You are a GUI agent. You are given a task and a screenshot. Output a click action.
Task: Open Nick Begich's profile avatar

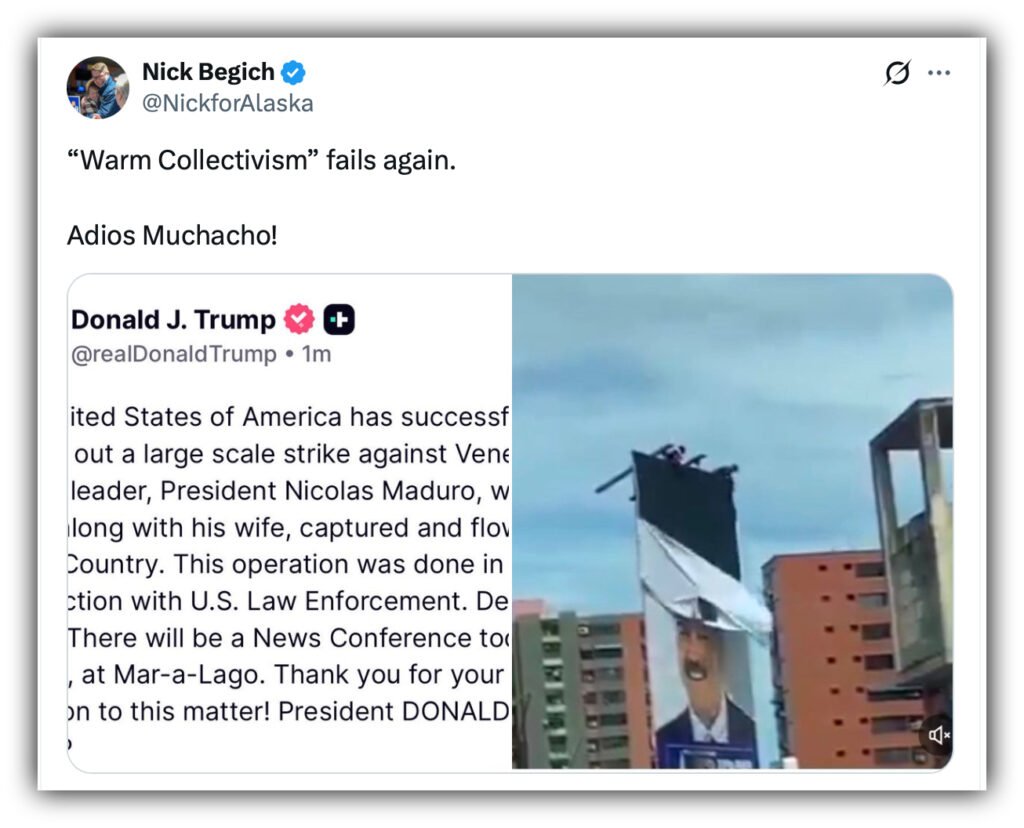coord(98,88)
